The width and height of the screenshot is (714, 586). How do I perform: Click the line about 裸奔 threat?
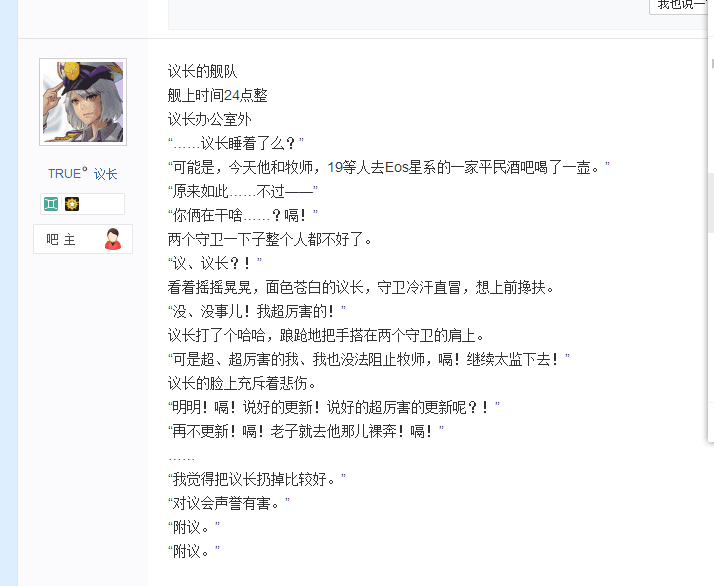pyautogui.click(x=306, y=431)
